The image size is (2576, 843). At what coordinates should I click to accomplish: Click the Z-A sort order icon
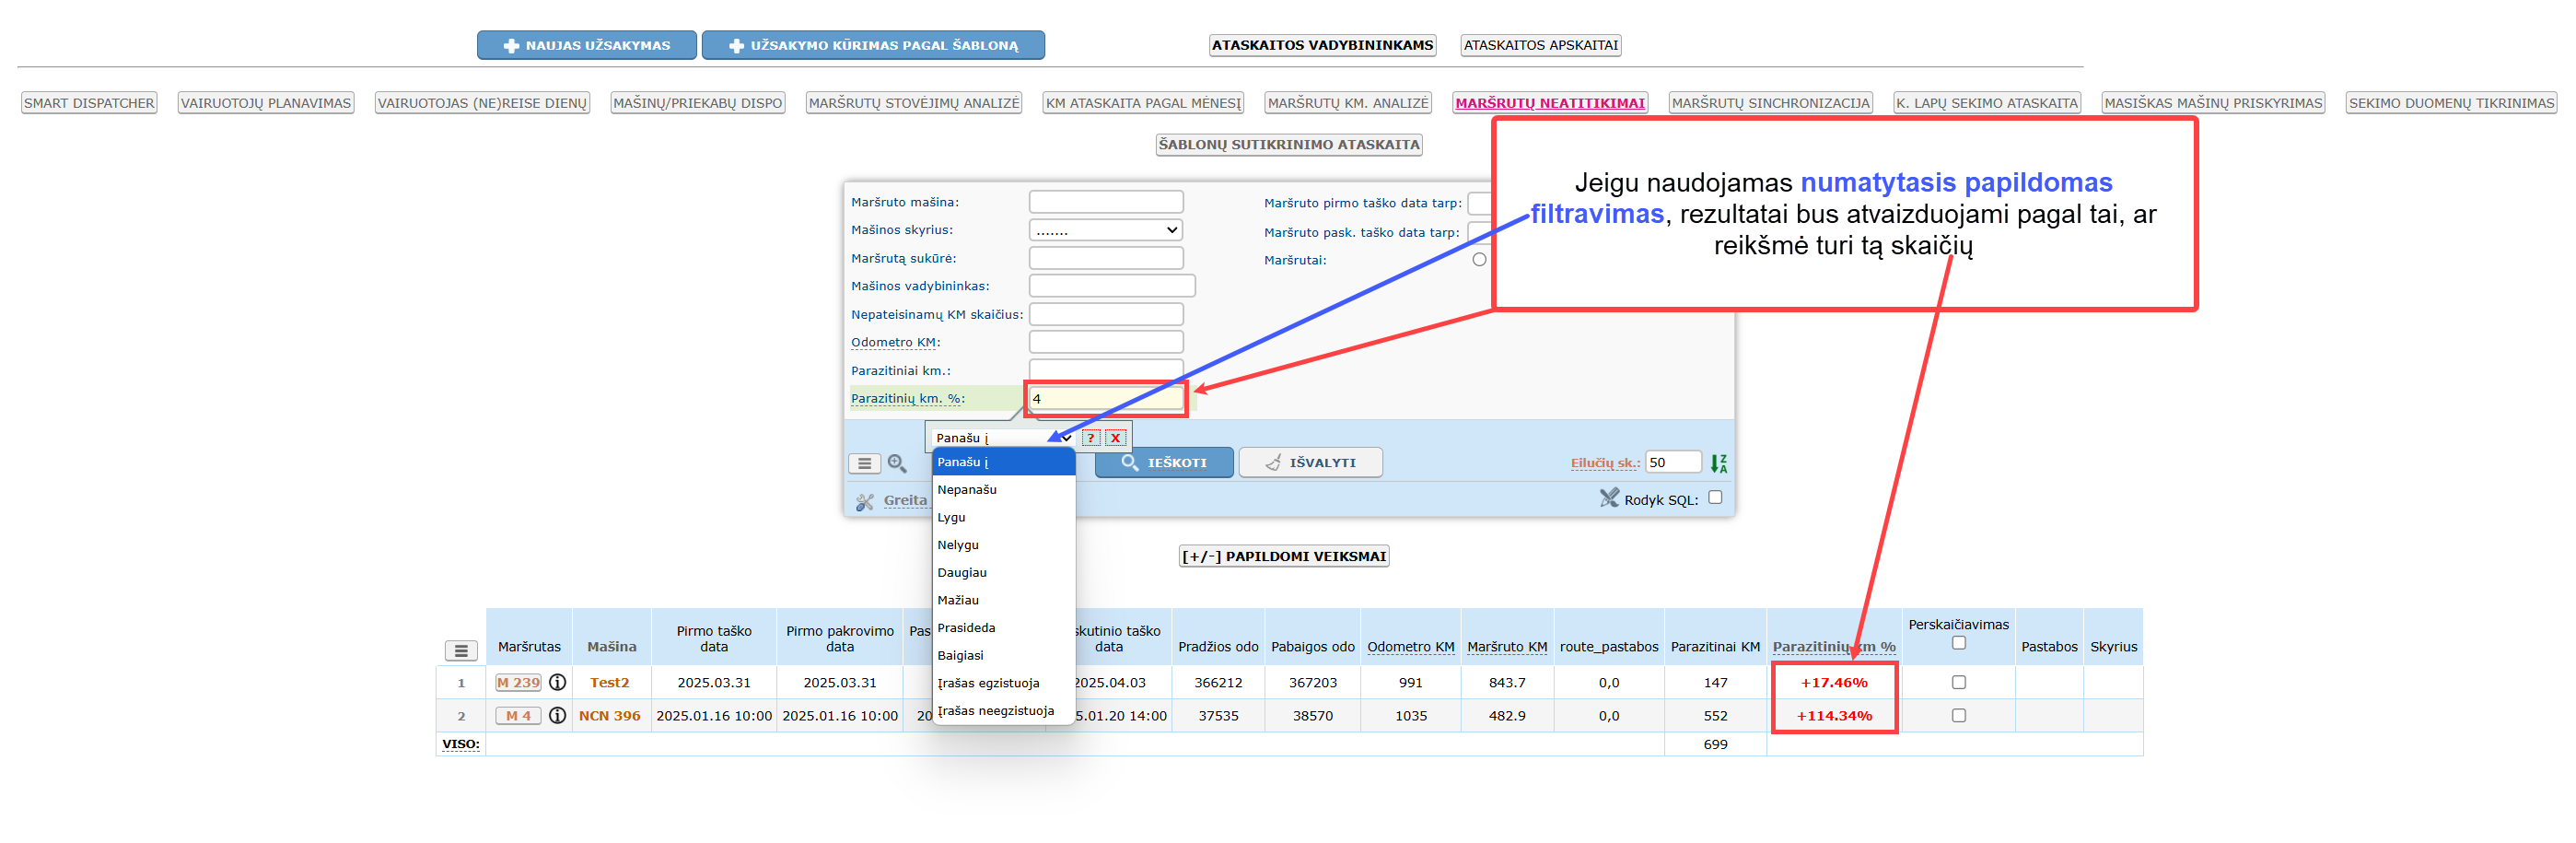point(1718,463)
